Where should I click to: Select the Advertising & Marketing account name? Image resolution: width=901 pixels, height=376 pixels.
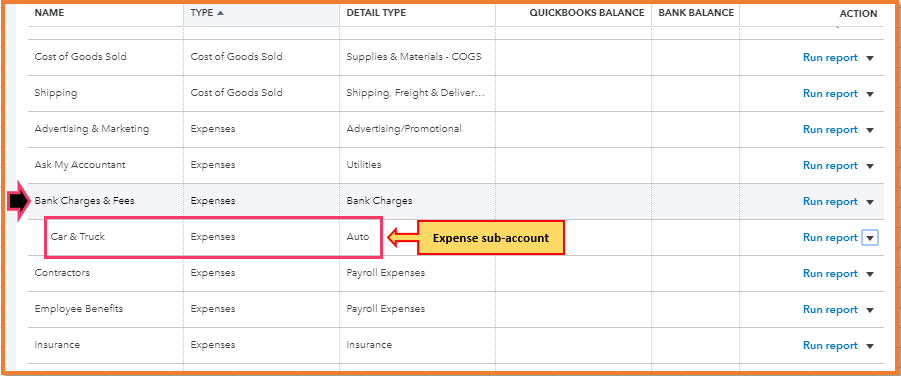[92, 129]
